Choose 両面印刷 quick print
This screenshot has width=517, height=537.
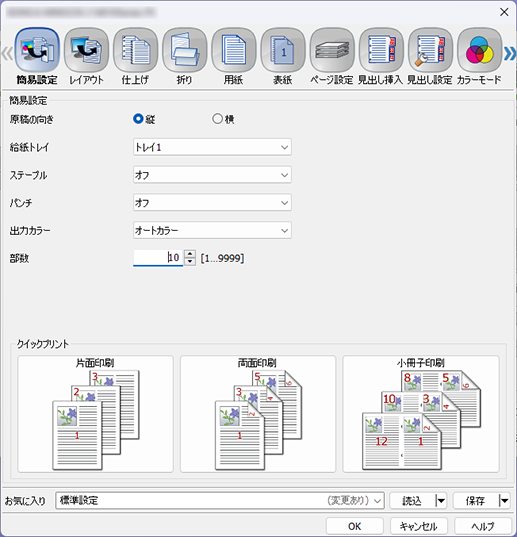(258, 414)
